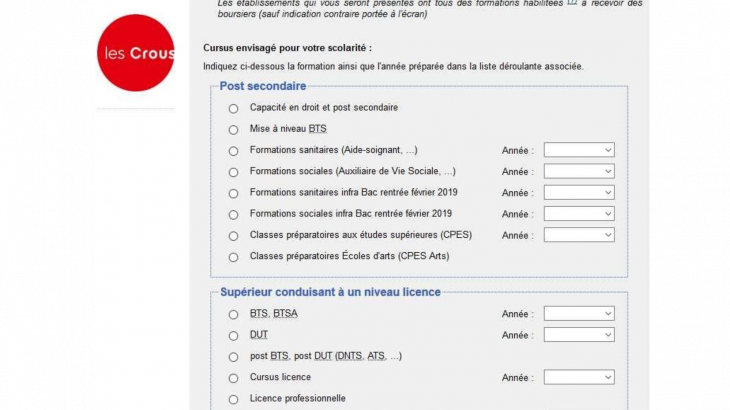
Task: Open the Année dropdown for BTS, BTSA
Action: pos(579,313)
